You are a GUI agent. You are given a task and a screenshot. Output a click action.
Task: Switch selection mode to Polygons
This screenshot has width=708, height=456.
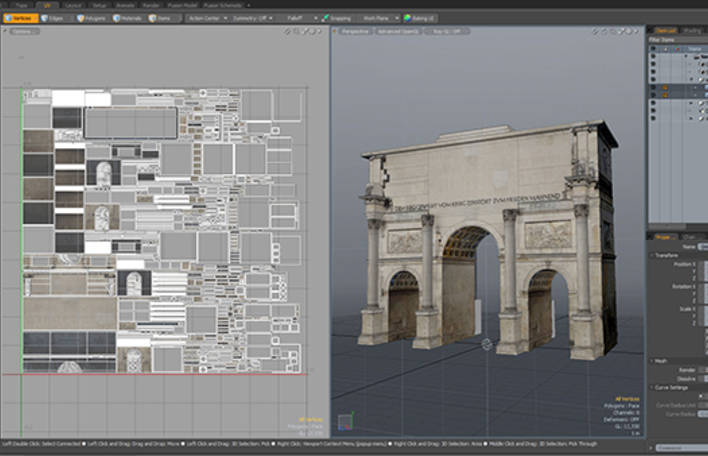[x=91, y=19]
